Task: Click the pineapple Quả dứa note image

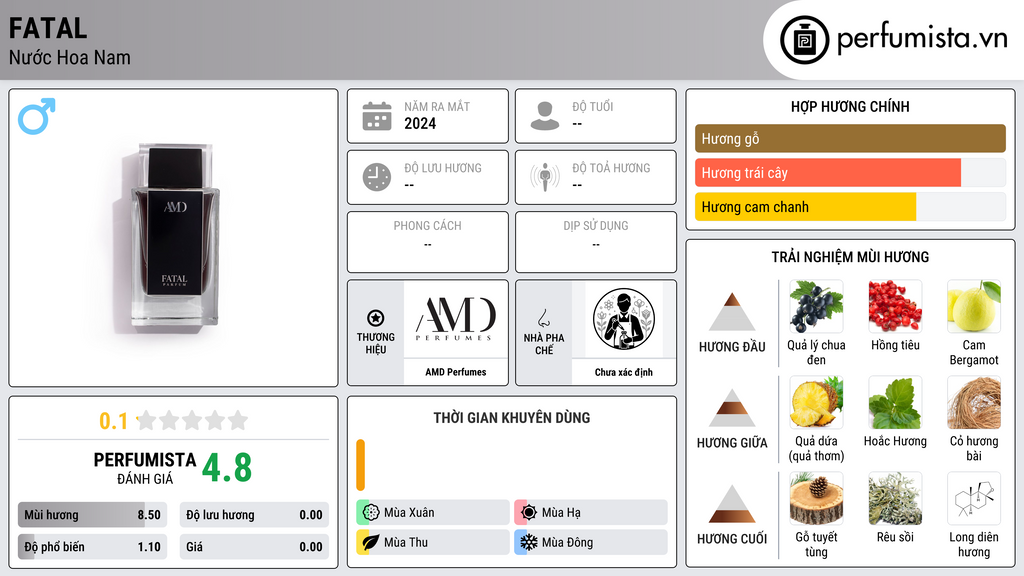Action: 816,403
